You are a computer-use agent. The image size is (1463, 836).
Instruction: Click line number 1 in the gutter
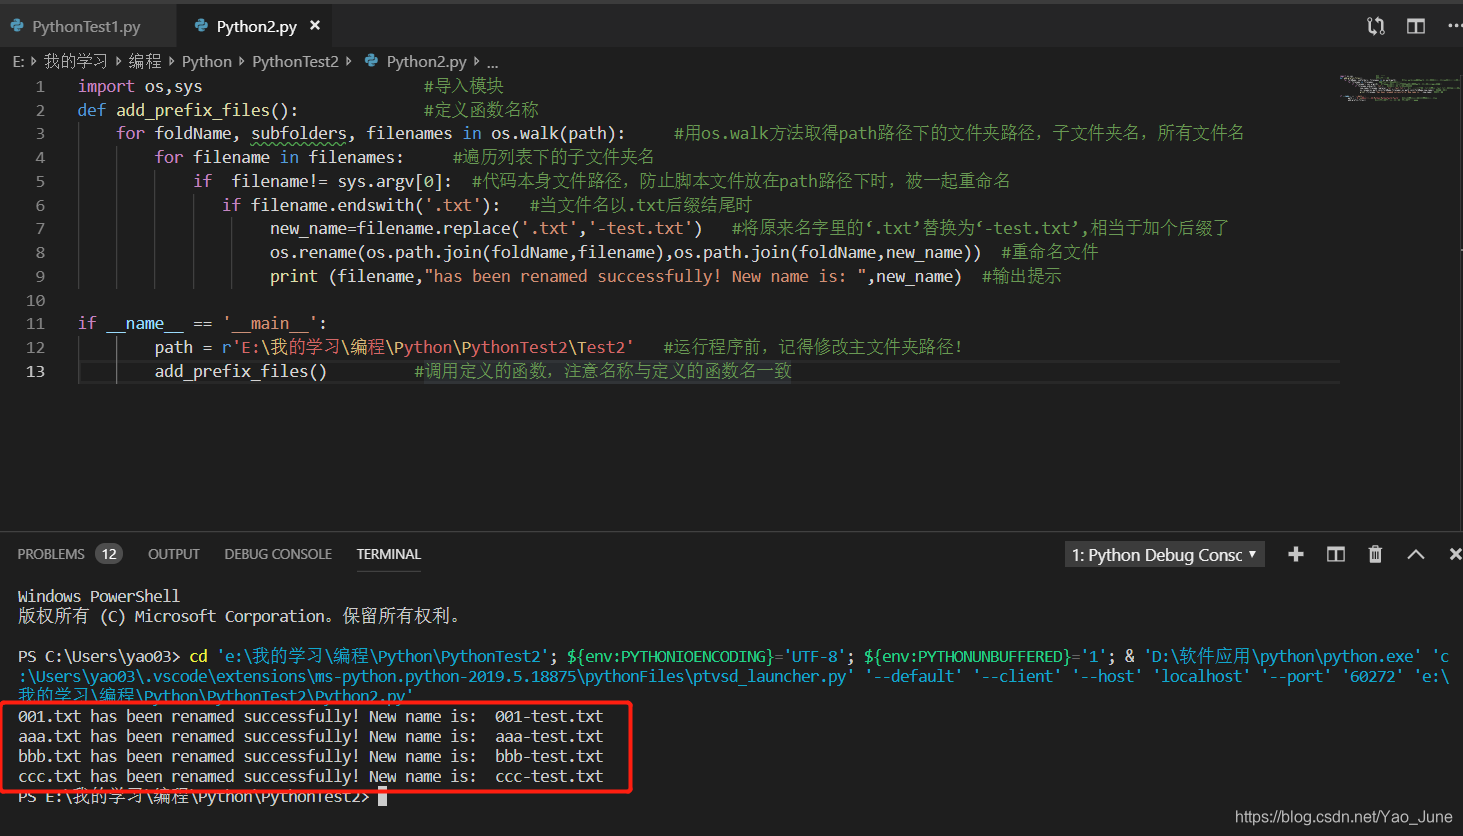click(x=40, y=86)
